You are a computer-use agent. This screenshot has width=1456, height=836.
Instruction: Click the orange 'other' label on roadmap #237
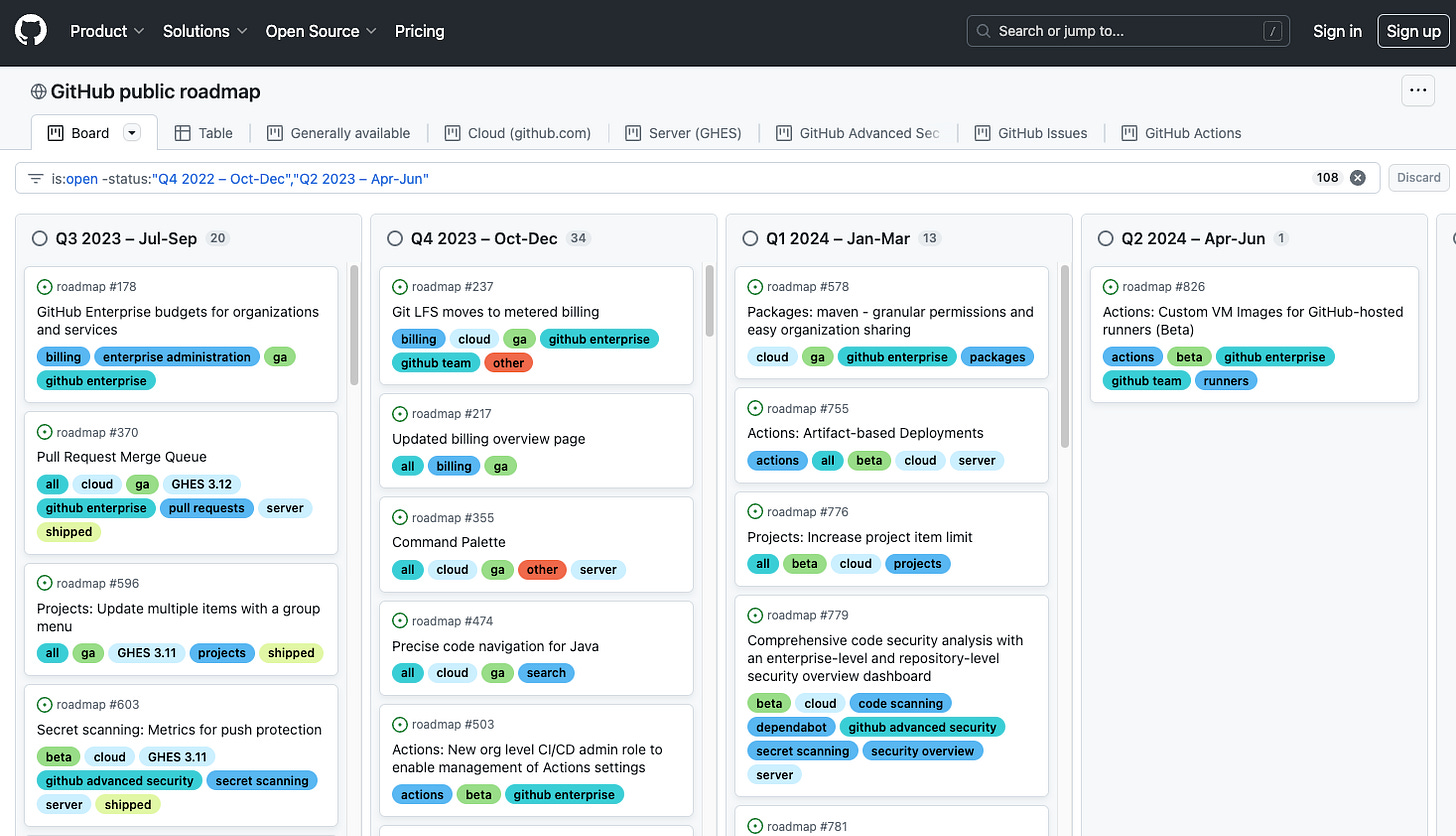[x=508, y=363]
